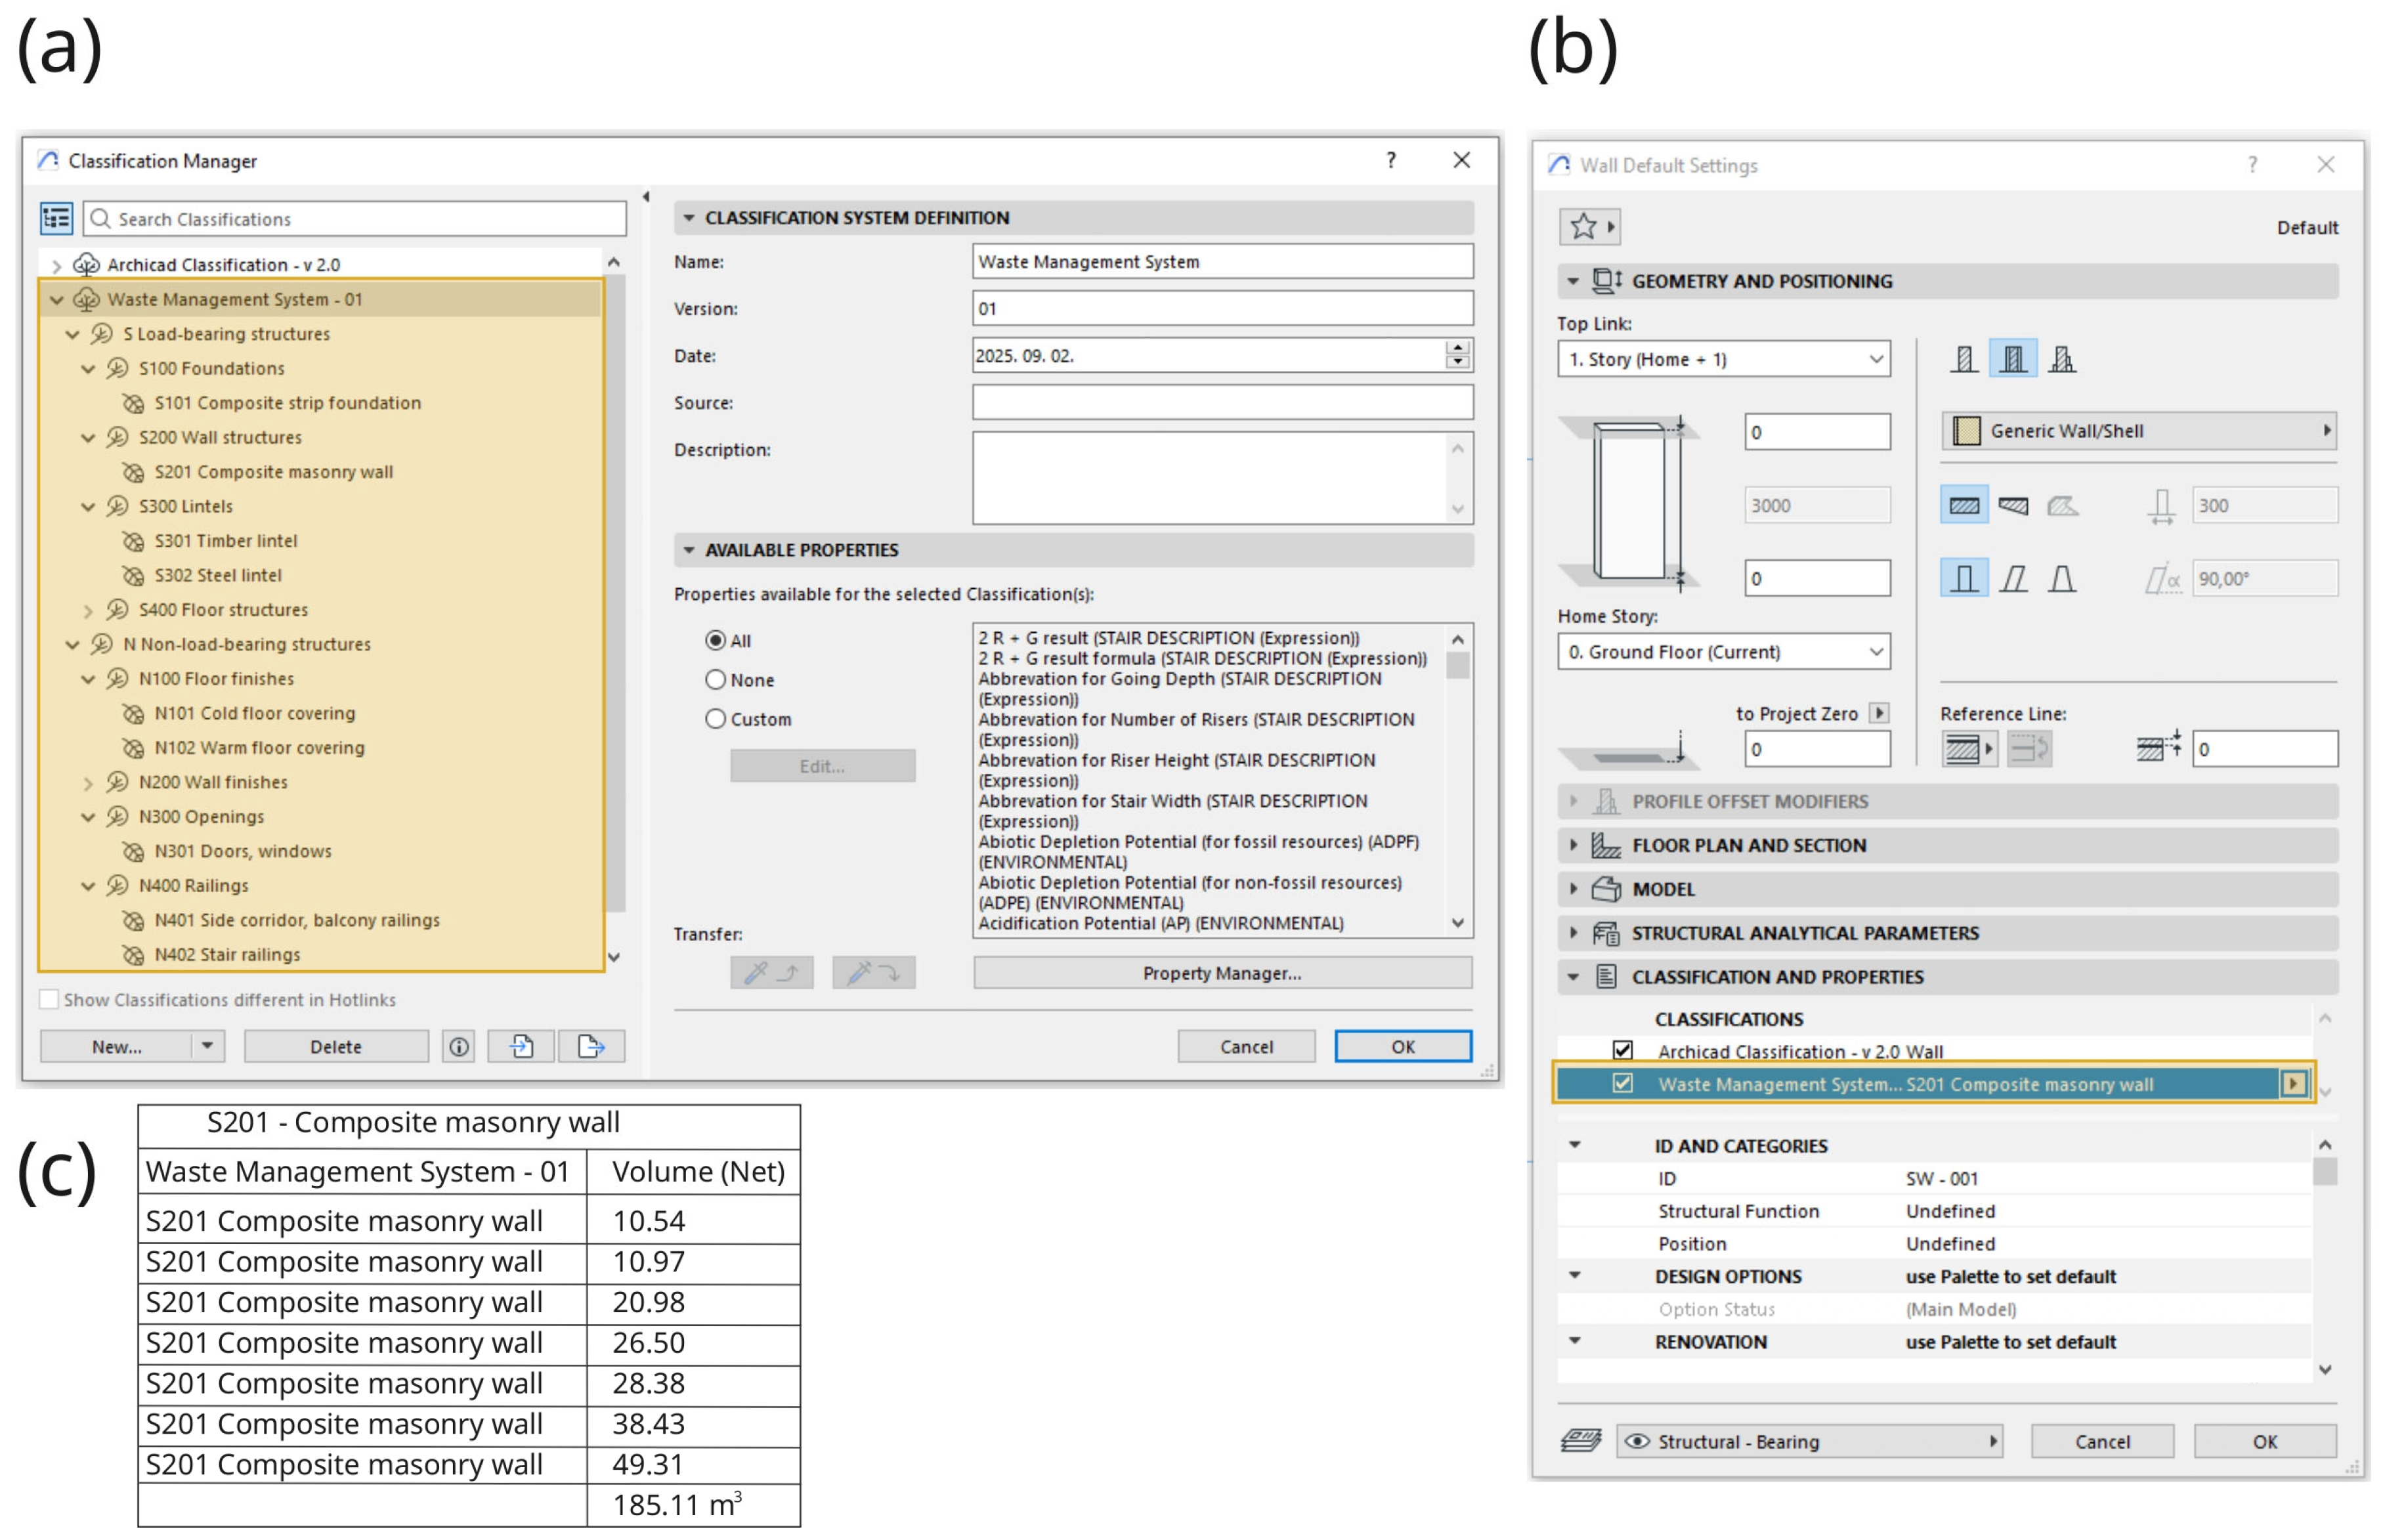The image size is (2383, 1540).
Task: Click the classification tree view icon beside search
Action: click(x=56, y=217)
